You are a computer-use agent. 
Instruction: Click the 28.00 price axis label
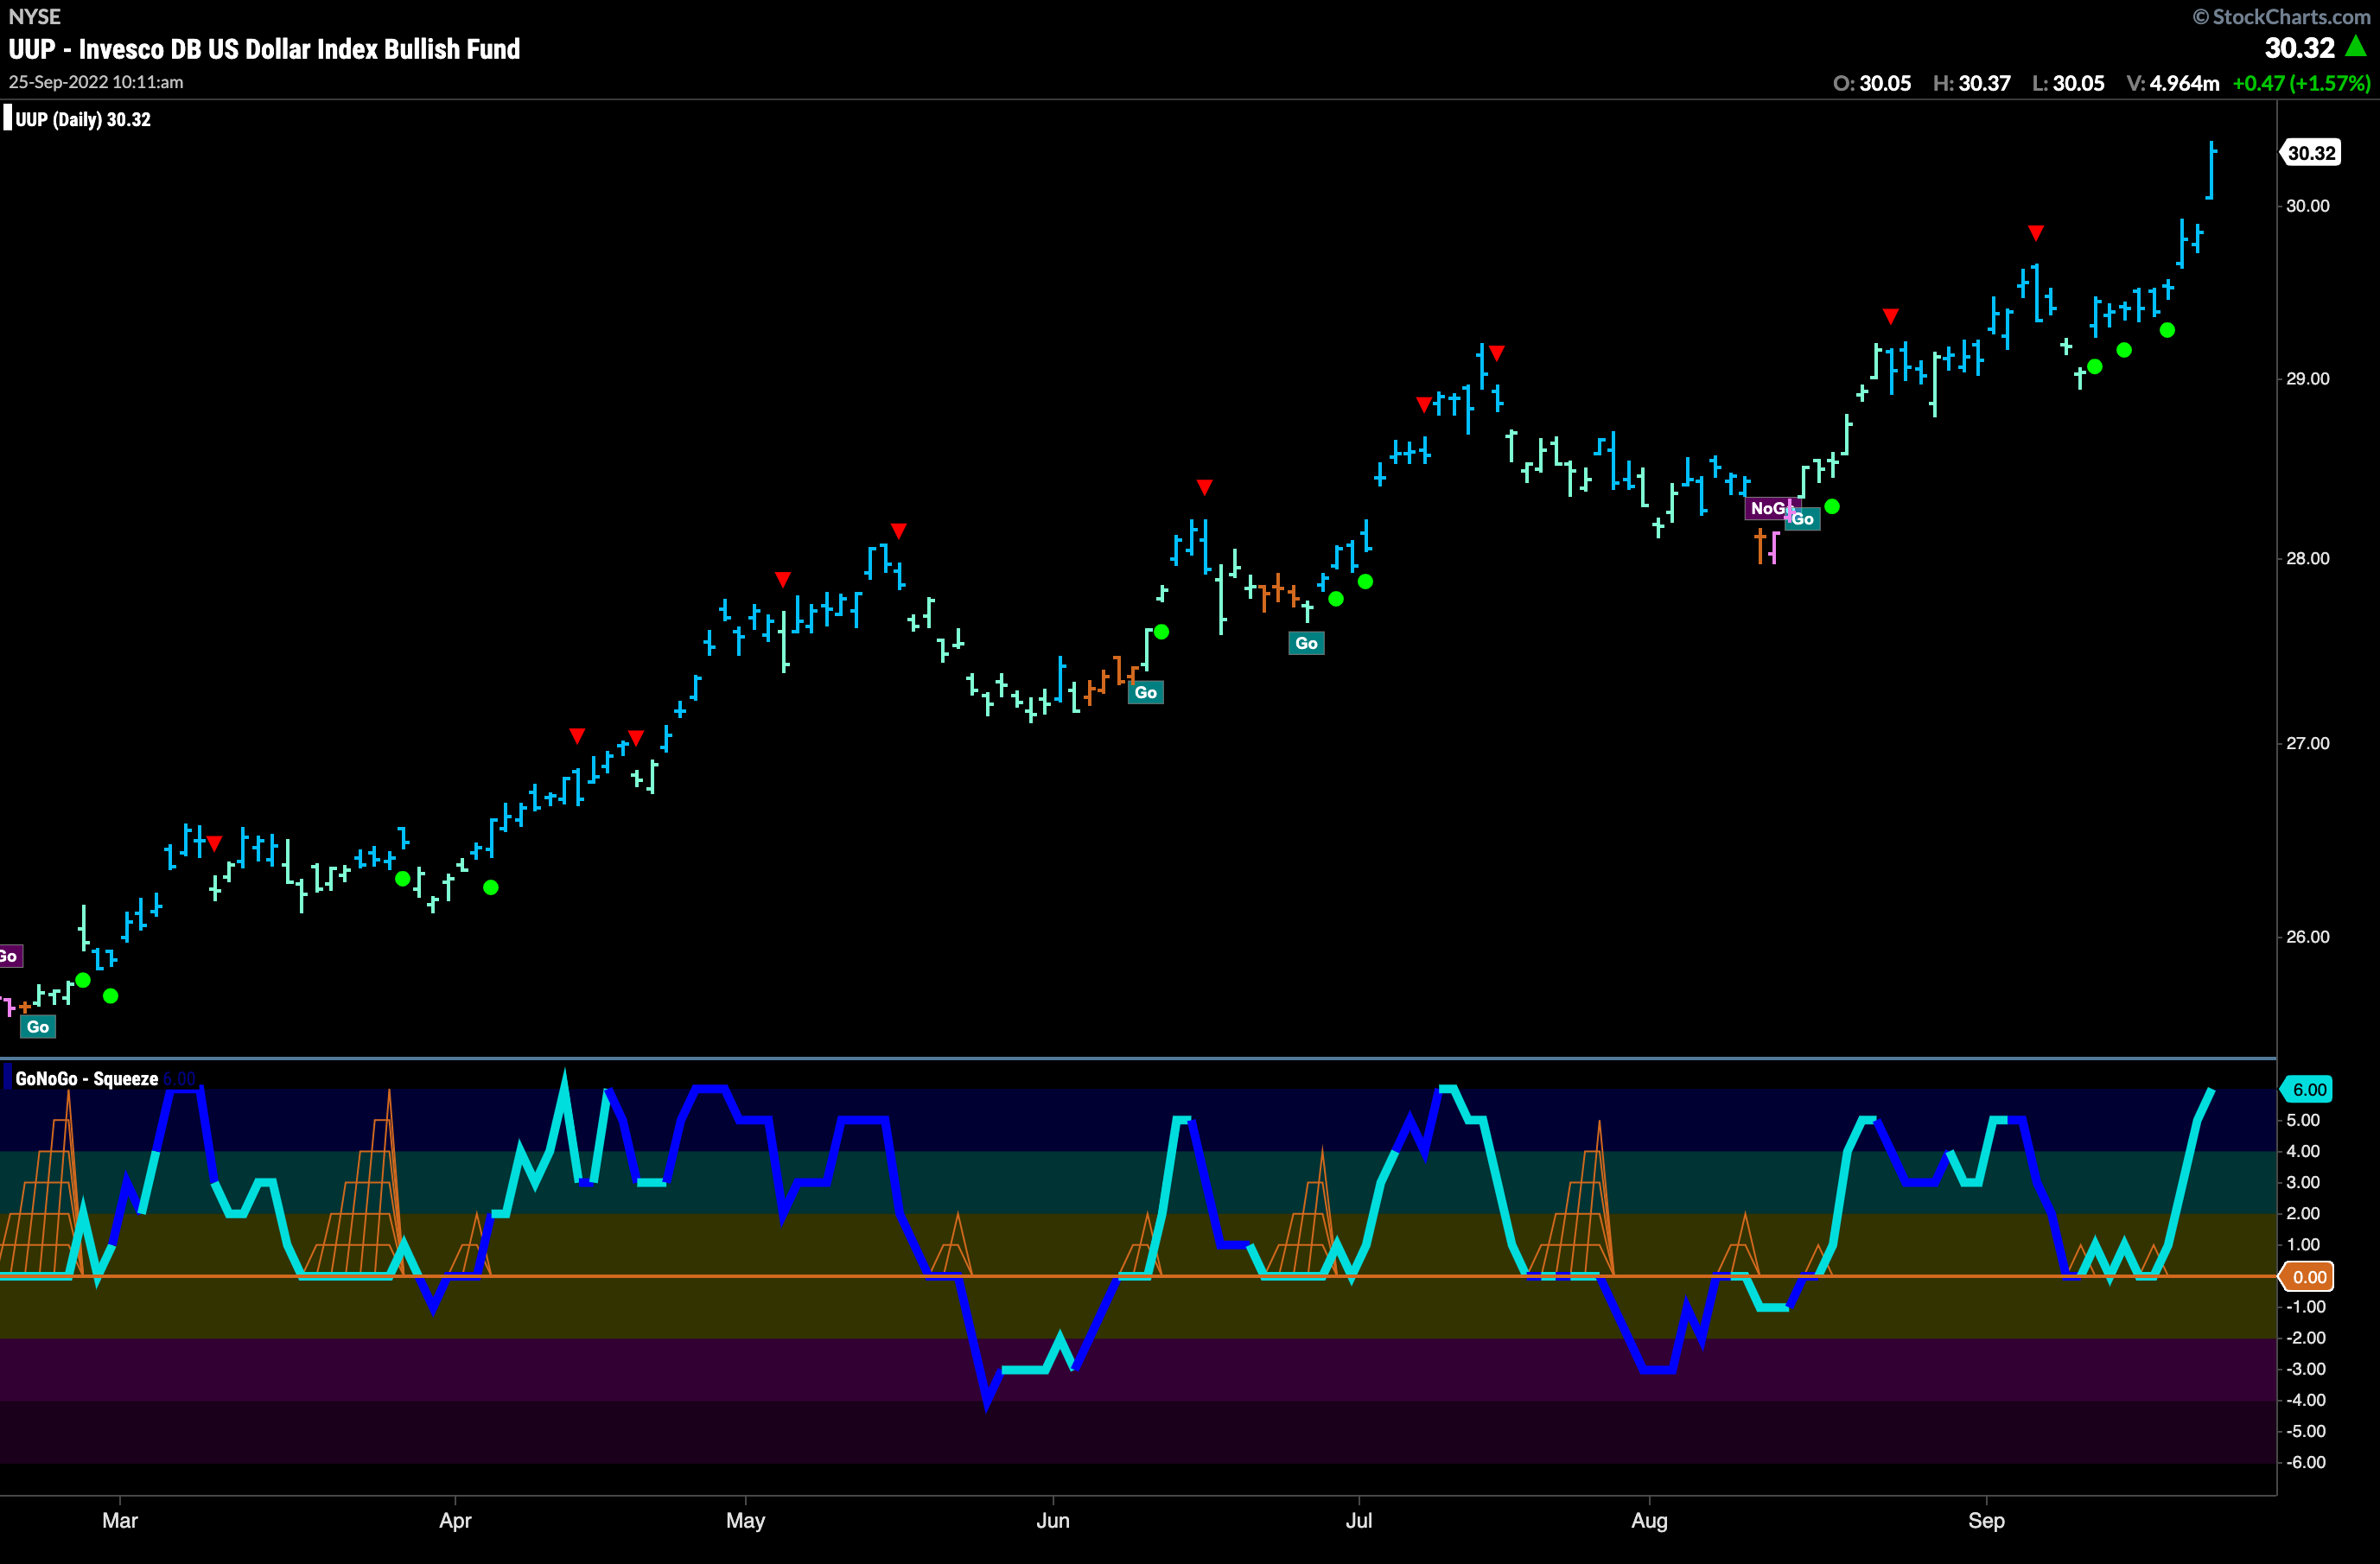[x=2307, y=558]
